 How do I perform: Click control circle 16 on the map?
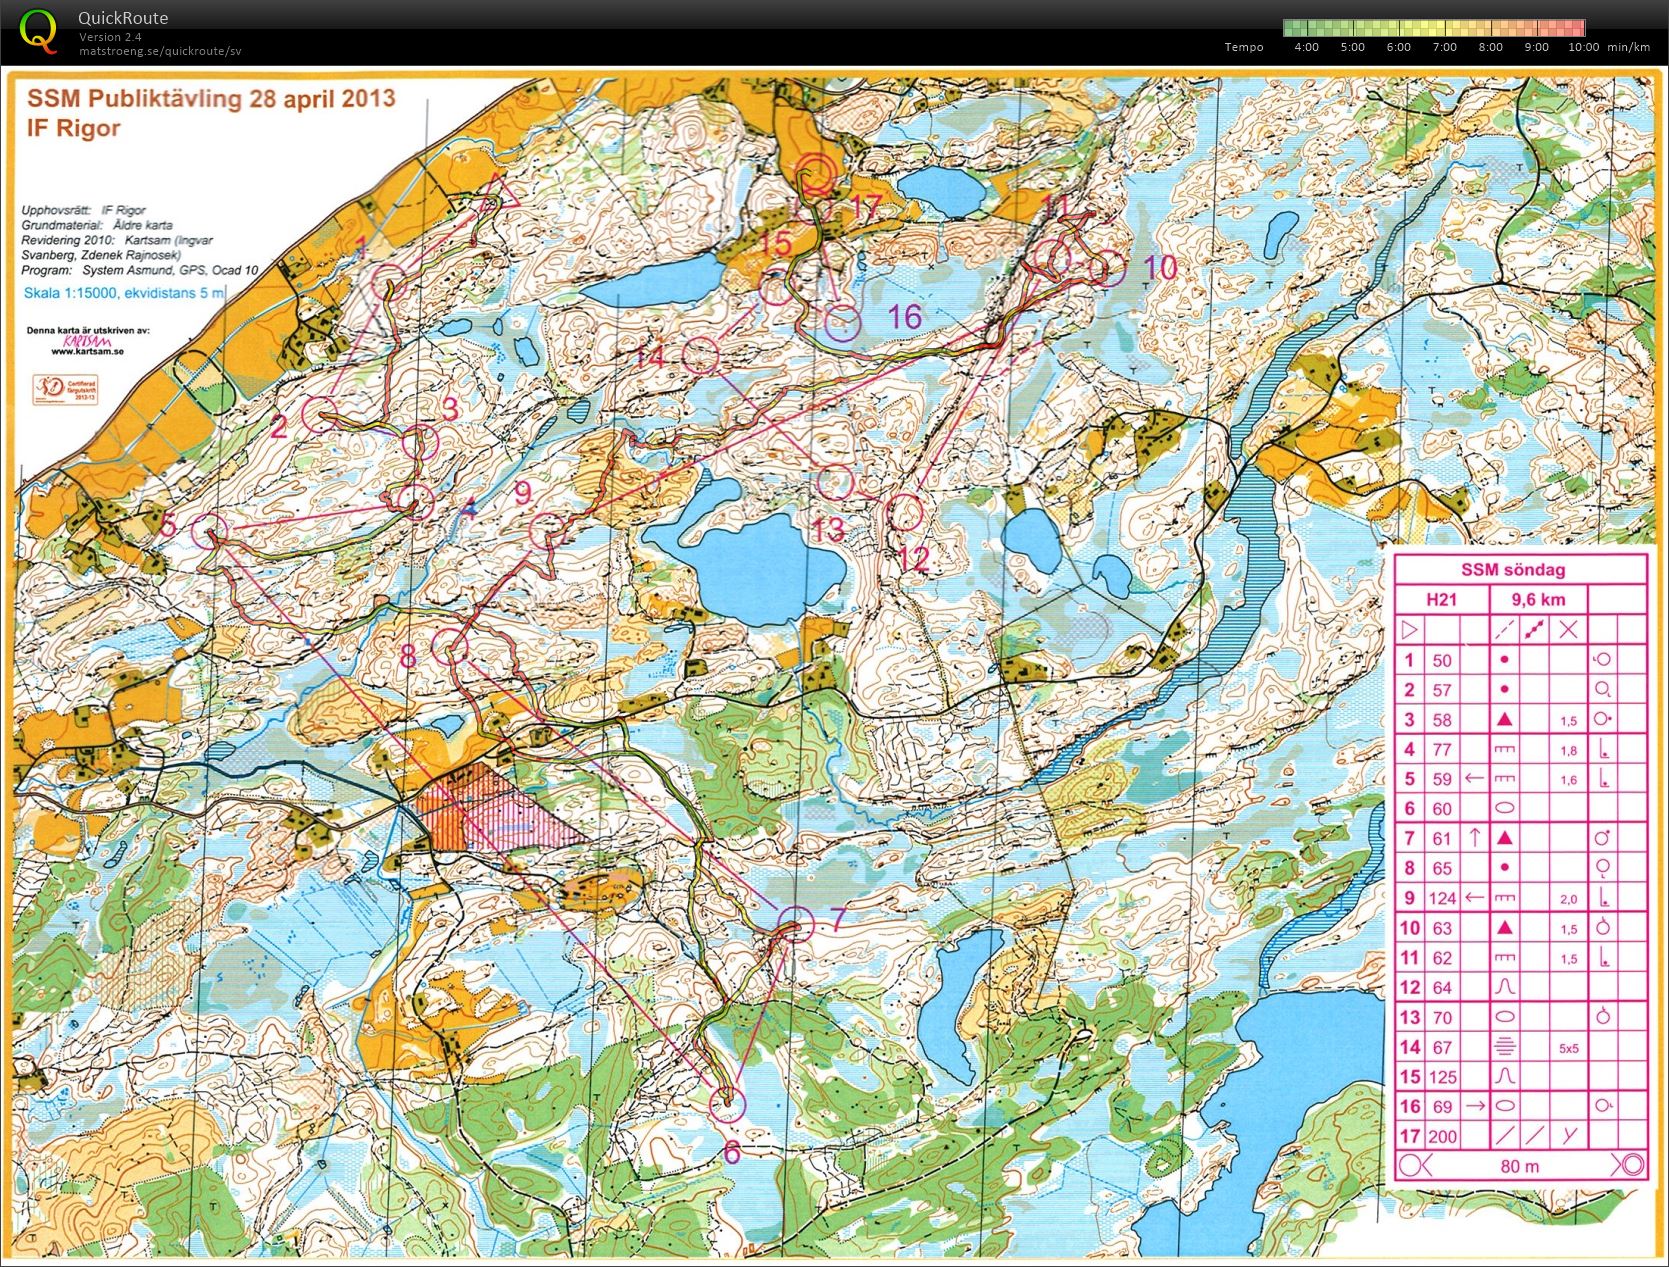pyautogui.click(x=843, y=323)
